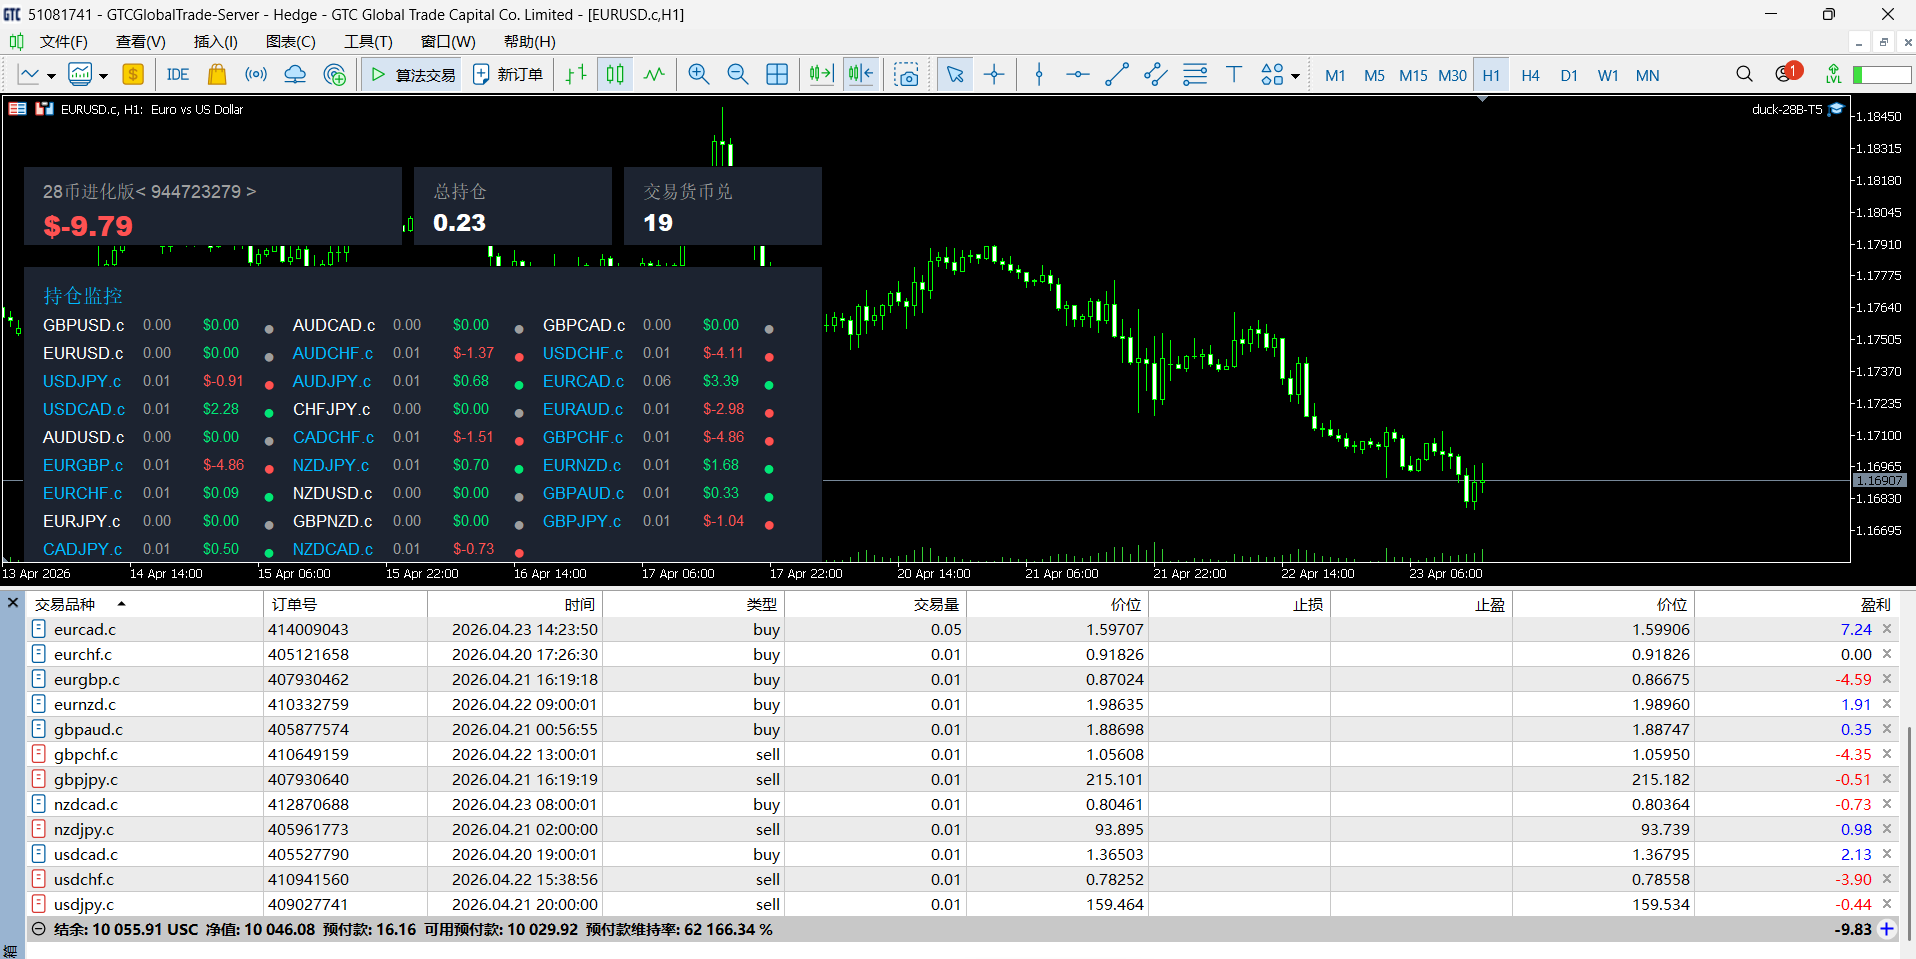Viewport: 1916px width, 959px height.
Task: Add a text label with Text tool
Action: pyautogui.click(x=1233, y=75)
